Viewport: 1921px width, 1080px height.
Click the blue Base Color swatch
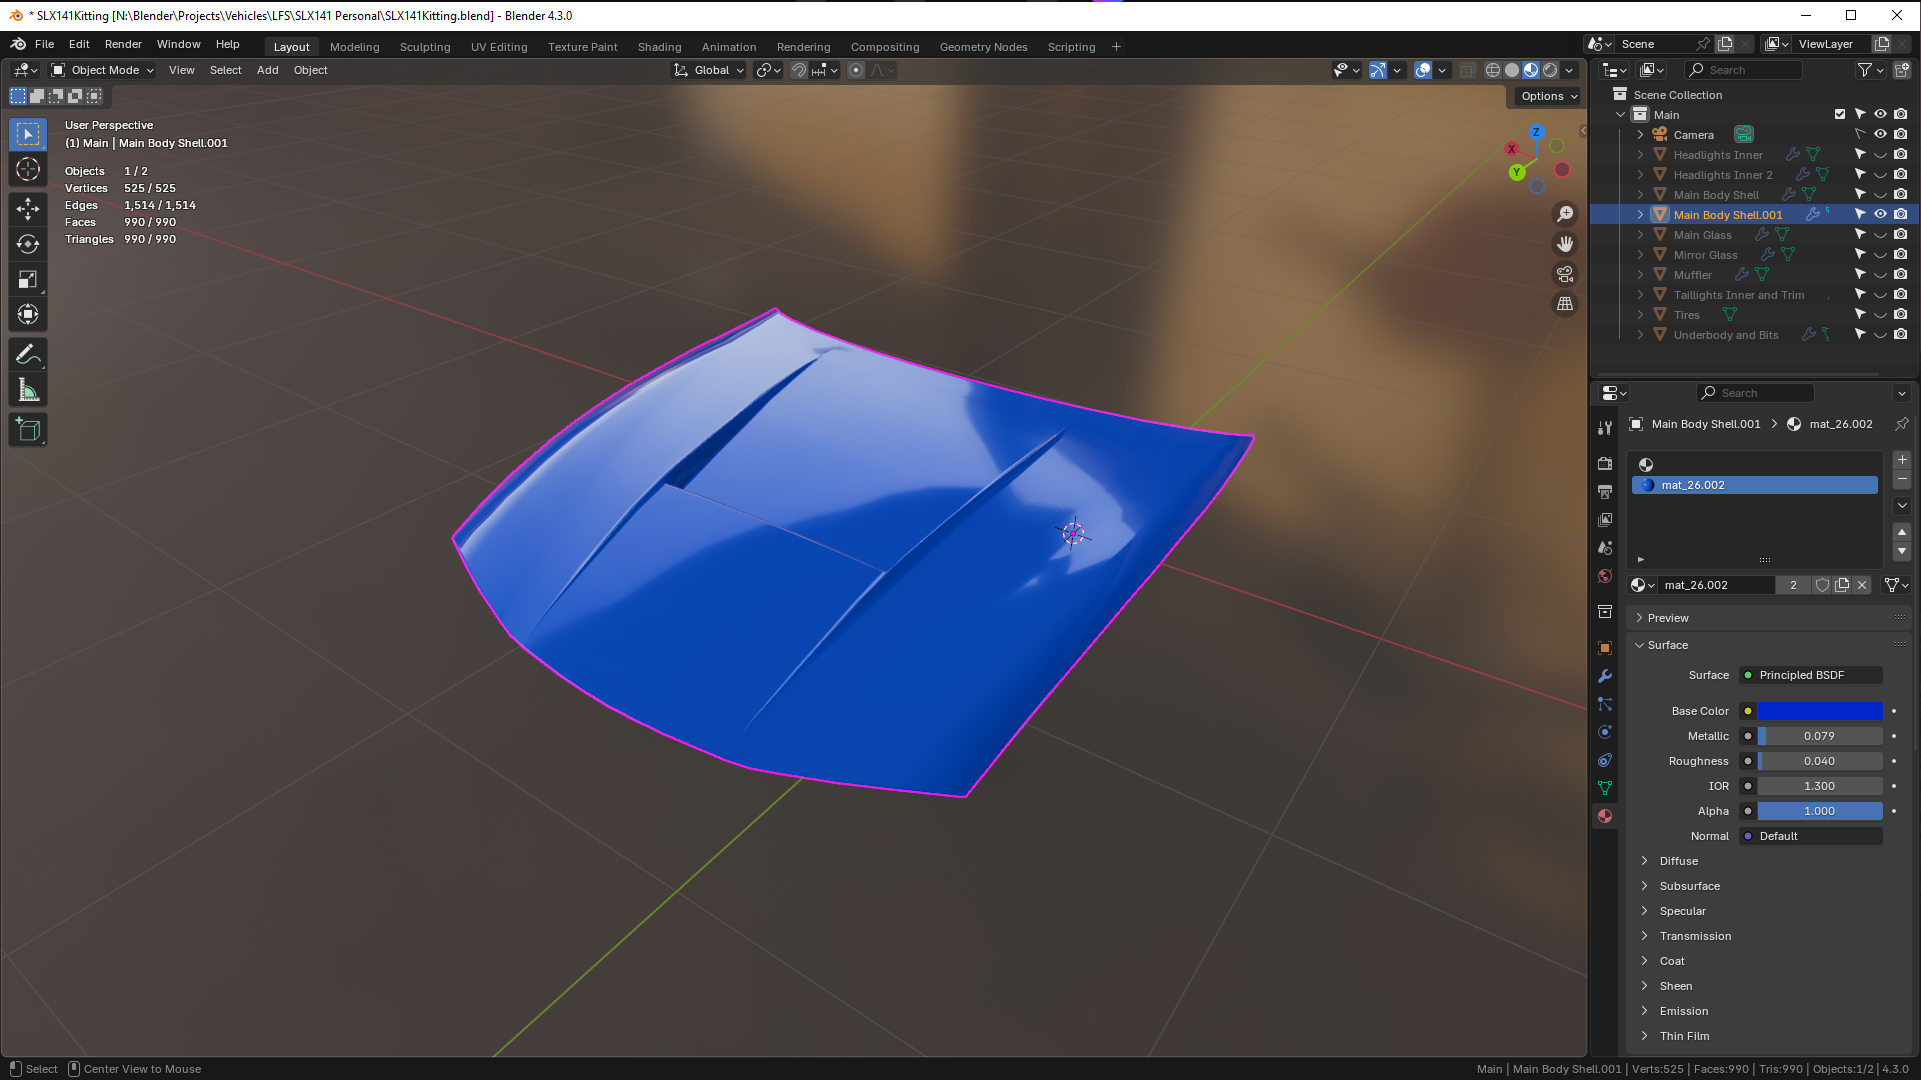[x=1819, y=711]
